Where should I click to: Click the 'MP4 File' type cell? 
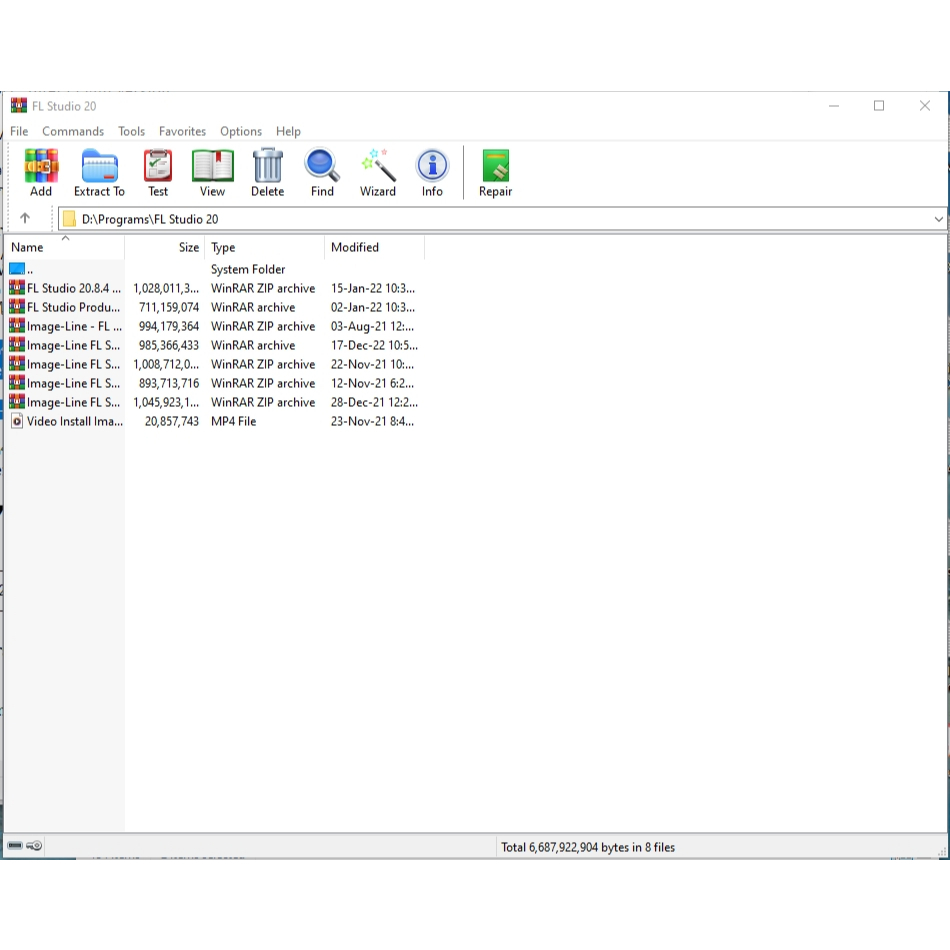click(233, 421)
